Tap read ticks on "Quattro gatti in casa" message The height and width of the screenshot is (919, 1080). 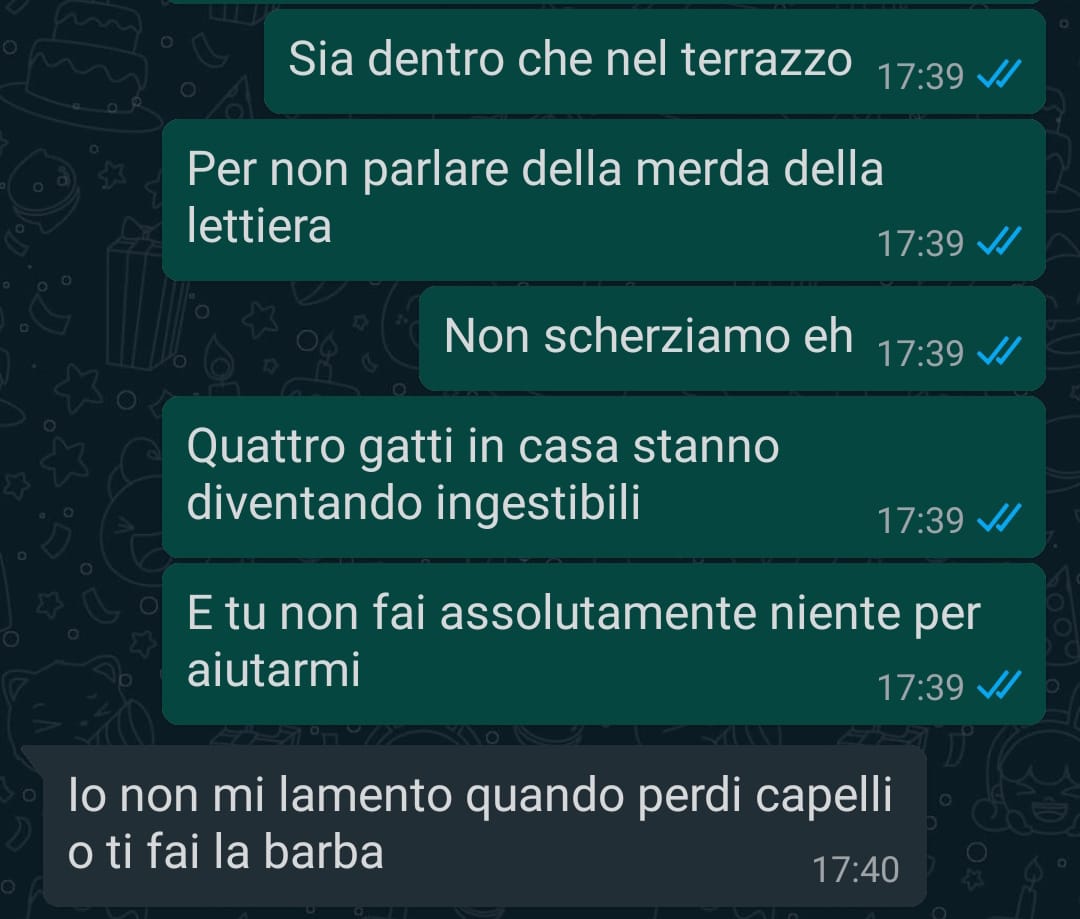coord(999,519)
